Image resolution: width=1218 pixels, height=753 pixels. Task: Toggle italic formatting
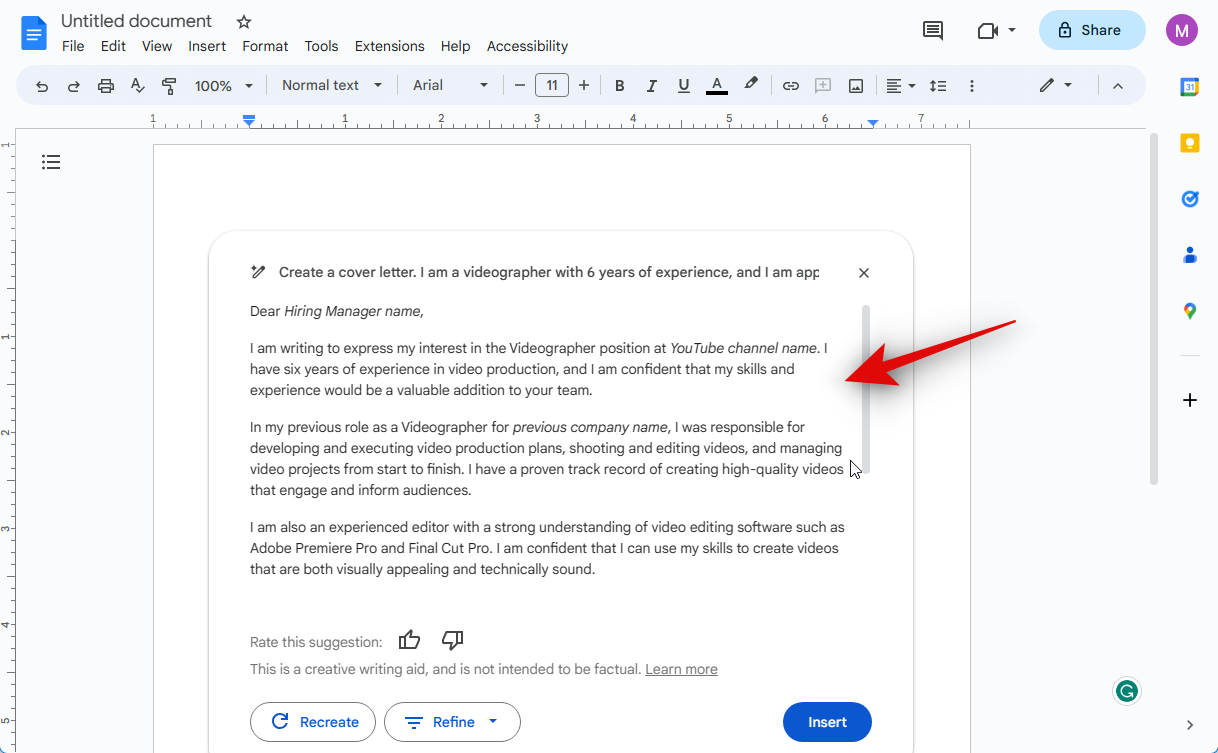(x=652, y=86)
